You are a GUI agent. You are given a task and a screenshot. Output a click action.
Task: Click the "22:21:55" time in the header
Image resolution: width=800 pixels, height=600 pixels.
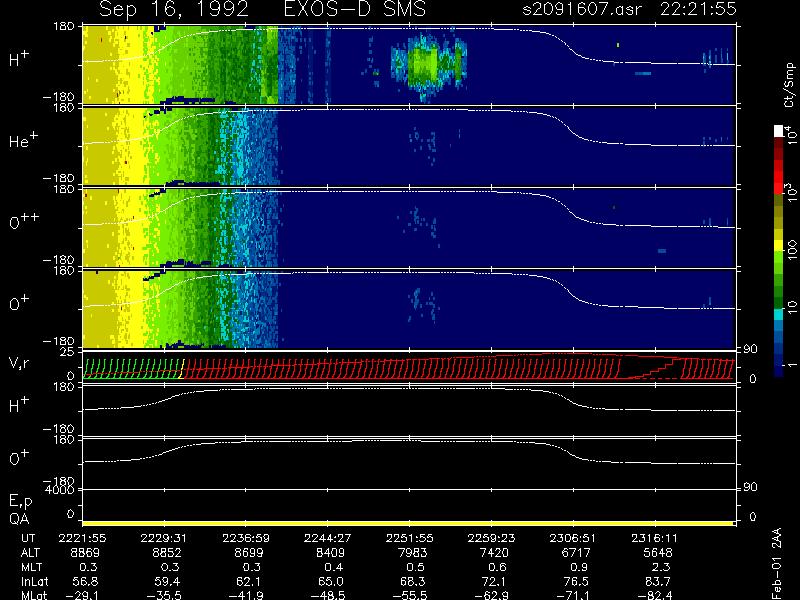[698, 9]
